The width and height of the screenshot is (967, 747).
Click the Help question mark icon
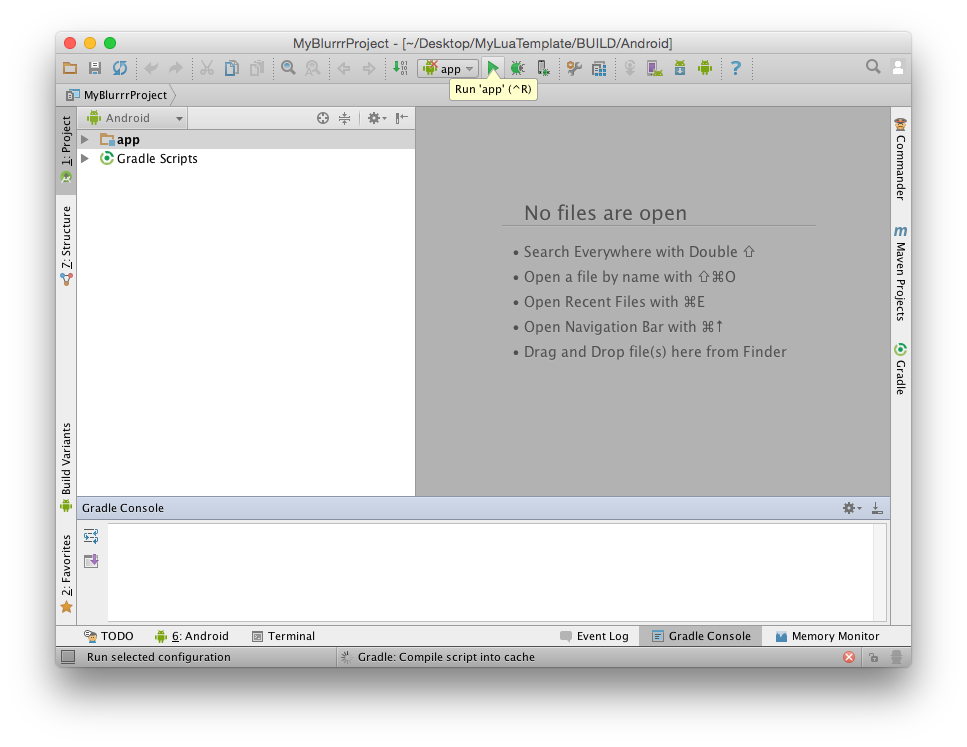736,68
